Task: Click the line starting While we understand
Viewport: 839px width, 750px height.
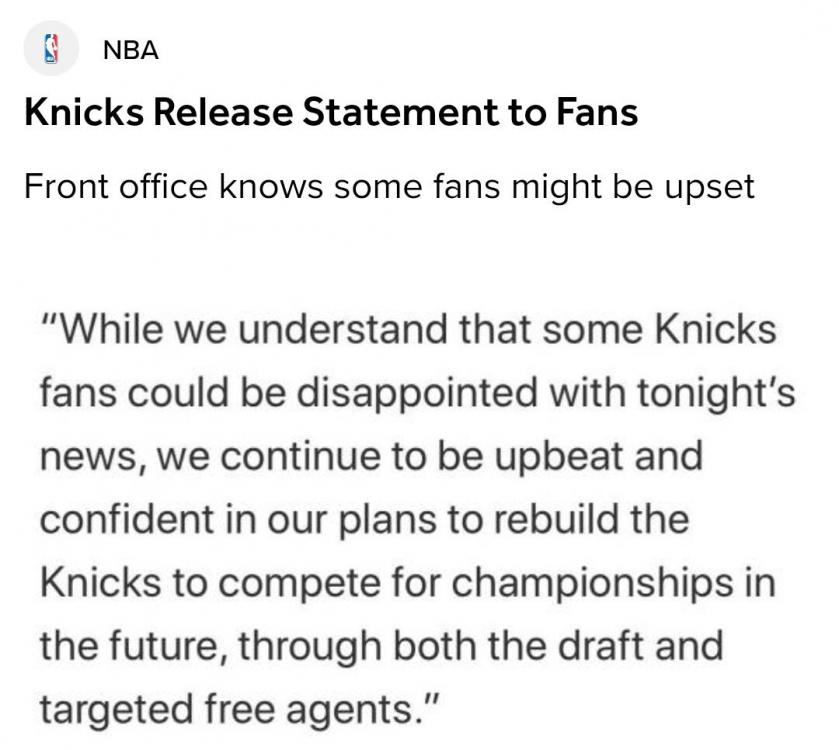Action: click(408, 330)
